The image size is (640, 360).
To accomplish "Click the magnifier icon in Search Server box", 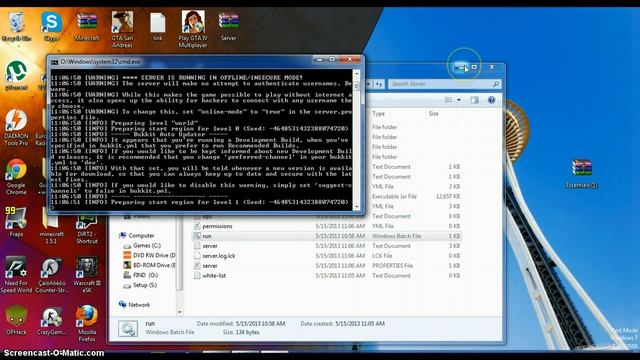I will pos(496,84).
